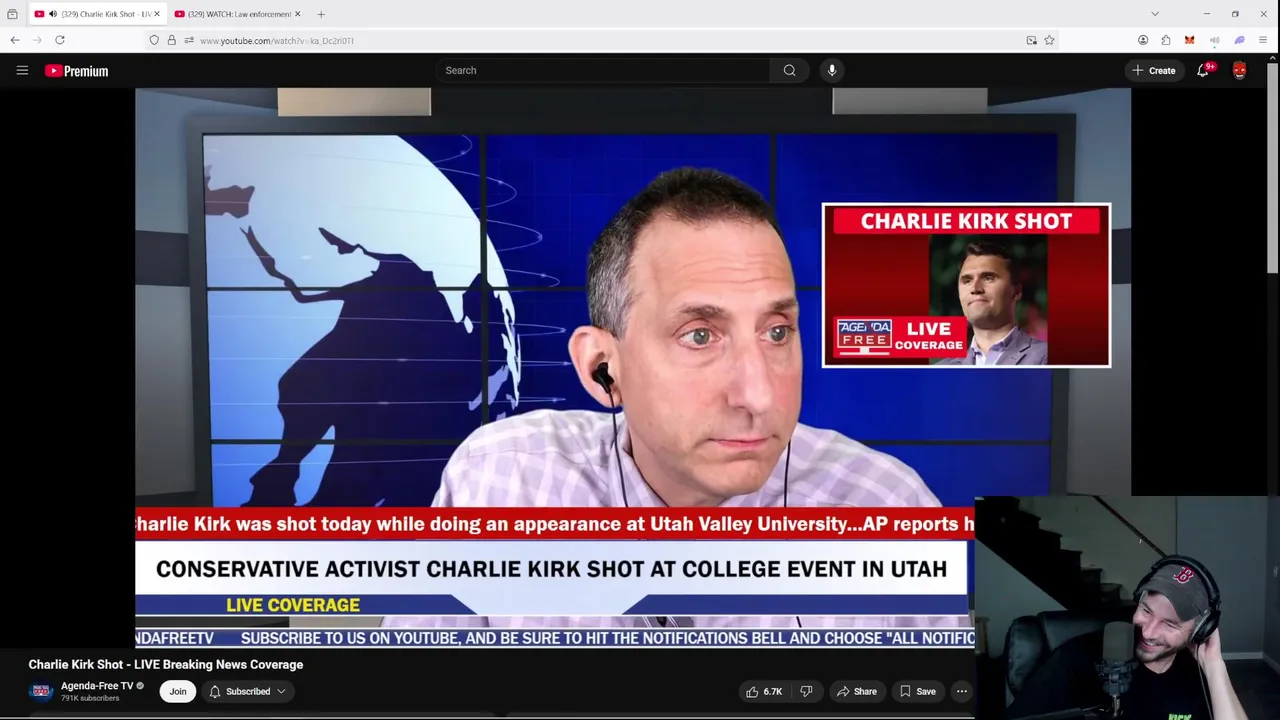Close the Charlie Kirk Shot tab

pyautogui.click(x=157, y=14)
